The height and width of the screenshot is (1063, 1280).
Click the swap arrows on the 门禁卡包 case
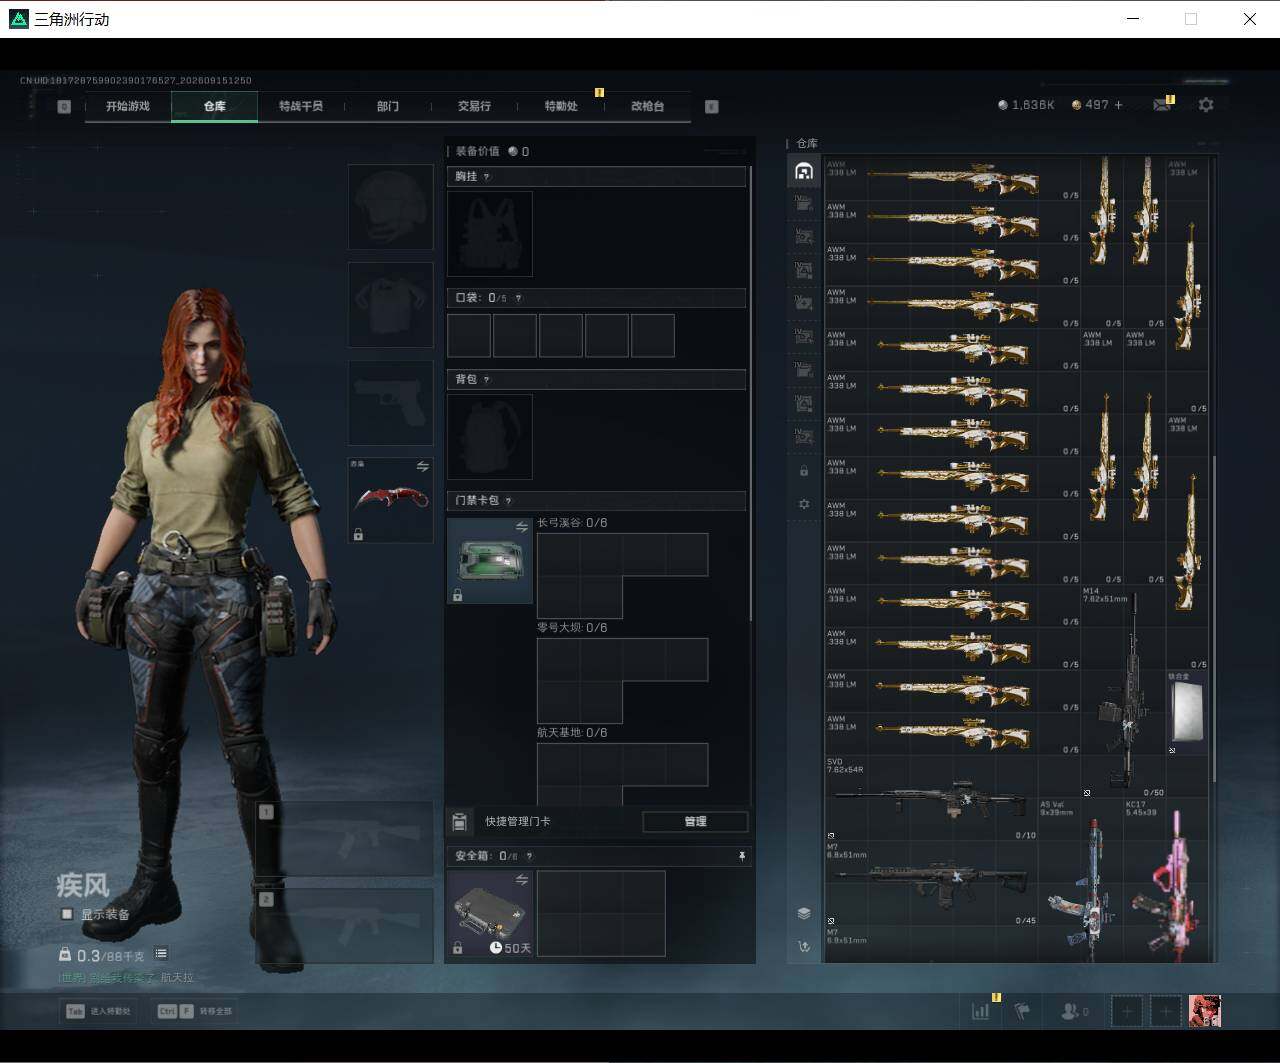click(521, 527)
